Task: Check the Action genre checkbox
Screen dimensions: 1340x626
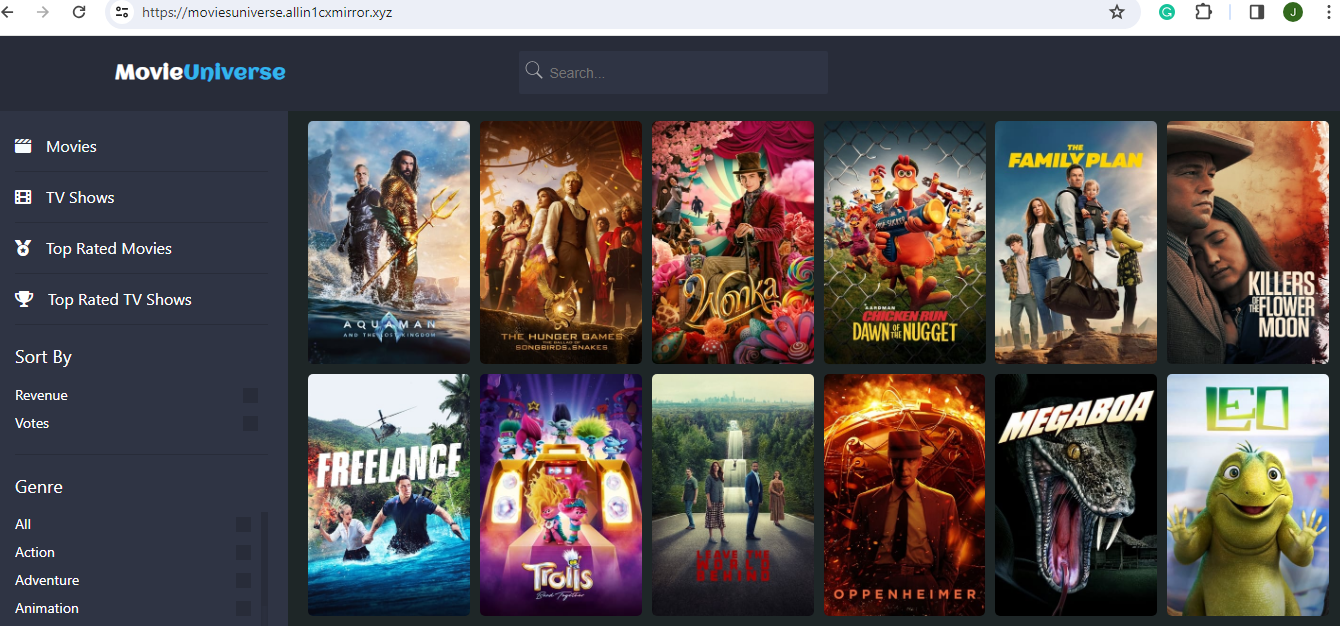Action: point(243,553)
